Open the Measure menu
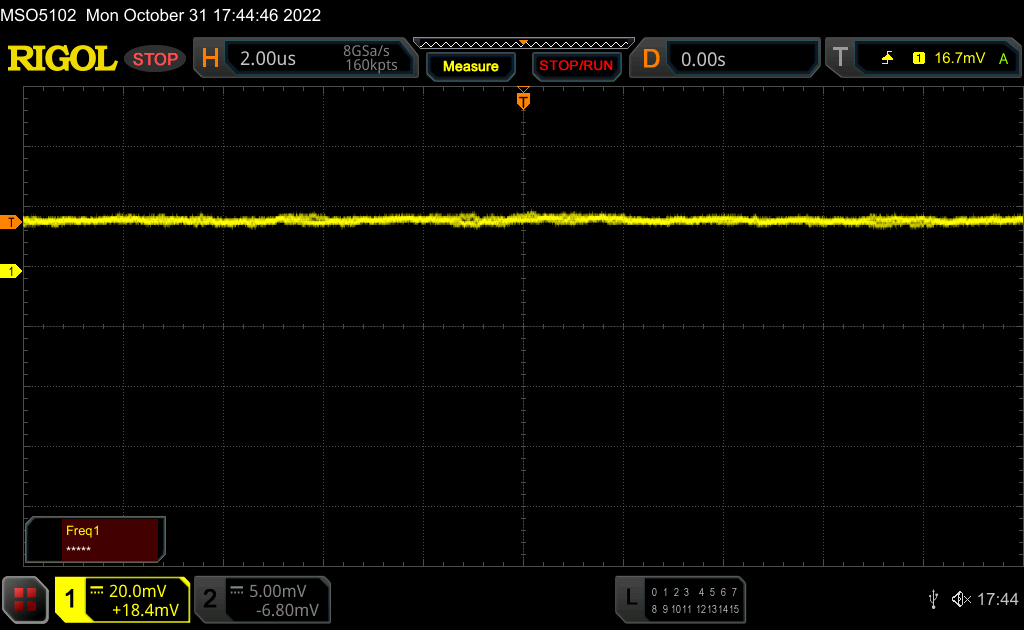Screen dimensions: 1024x630 click(x=471, y=66)
